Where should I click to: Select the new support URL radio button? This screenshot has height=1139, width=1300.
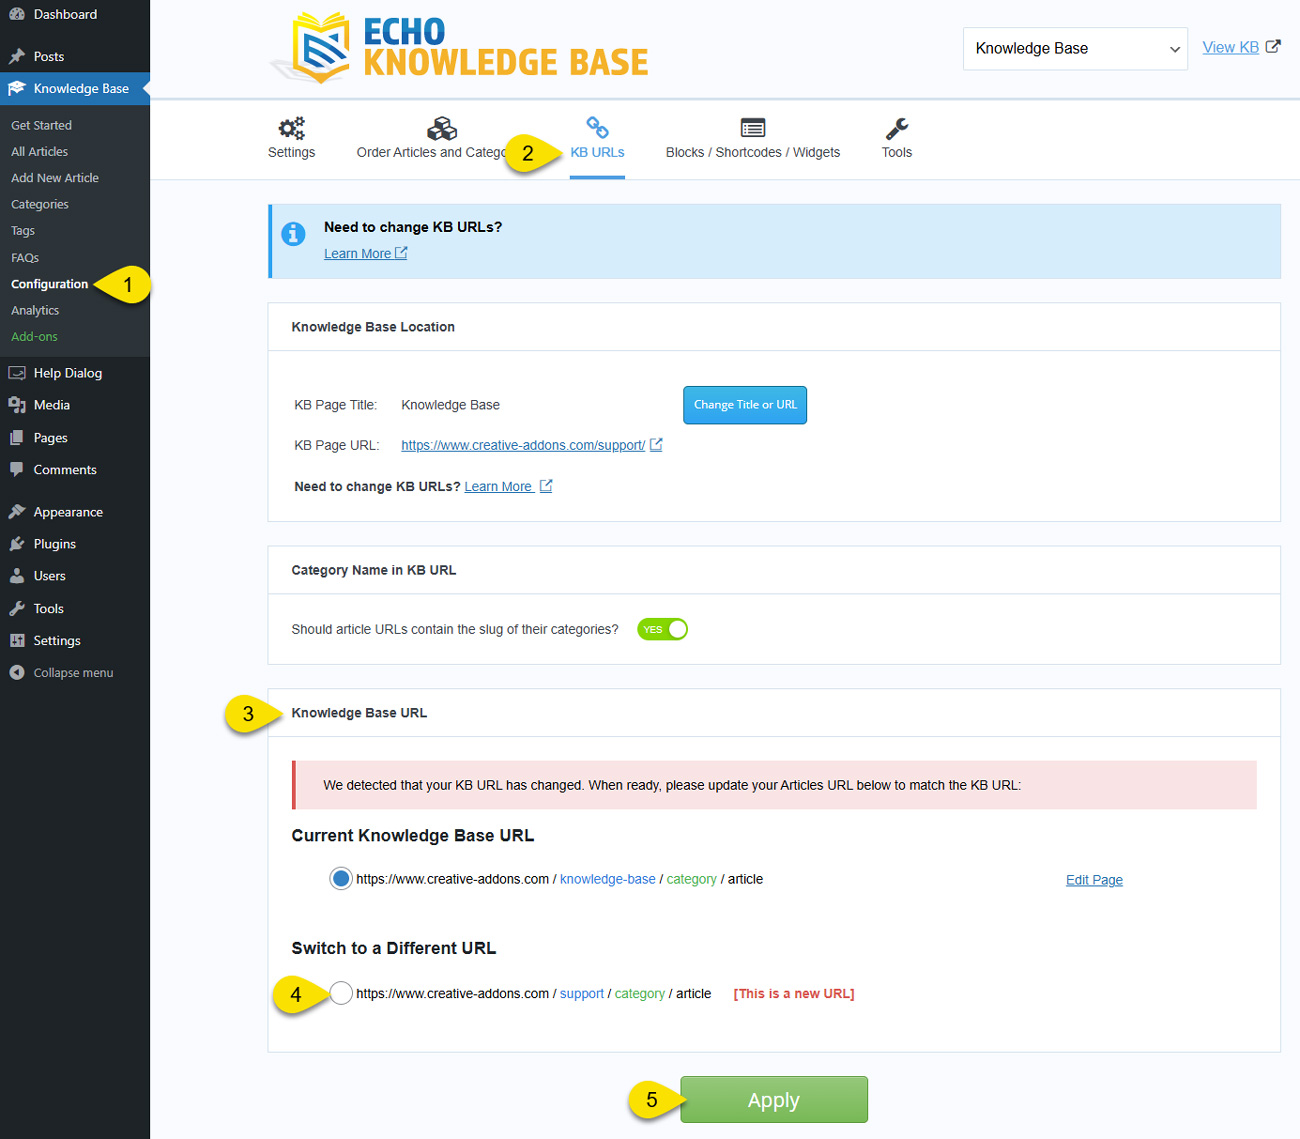(341, 993)
